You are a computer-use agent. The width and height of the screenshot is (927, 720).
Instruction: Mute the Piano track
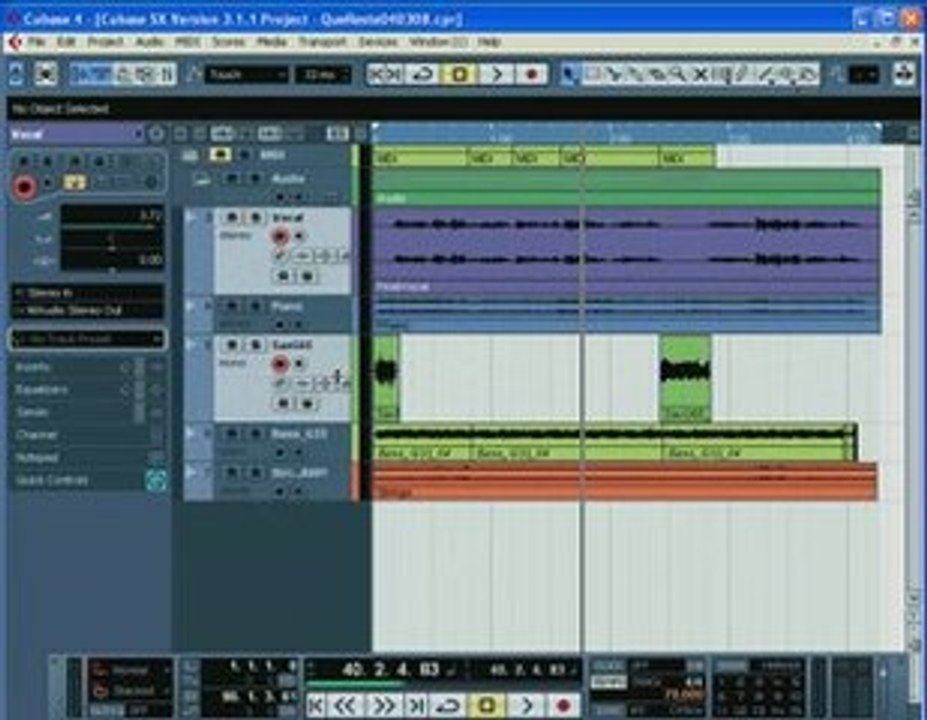(x=232, y=306)
